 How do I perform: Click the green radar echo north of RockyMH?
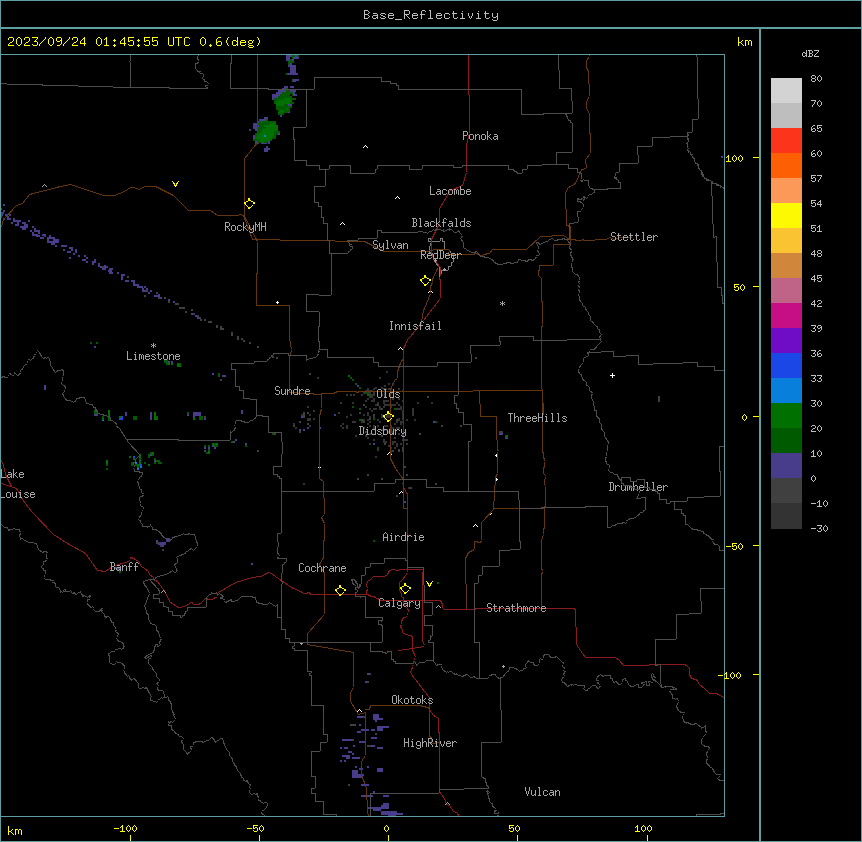[267, 131]
